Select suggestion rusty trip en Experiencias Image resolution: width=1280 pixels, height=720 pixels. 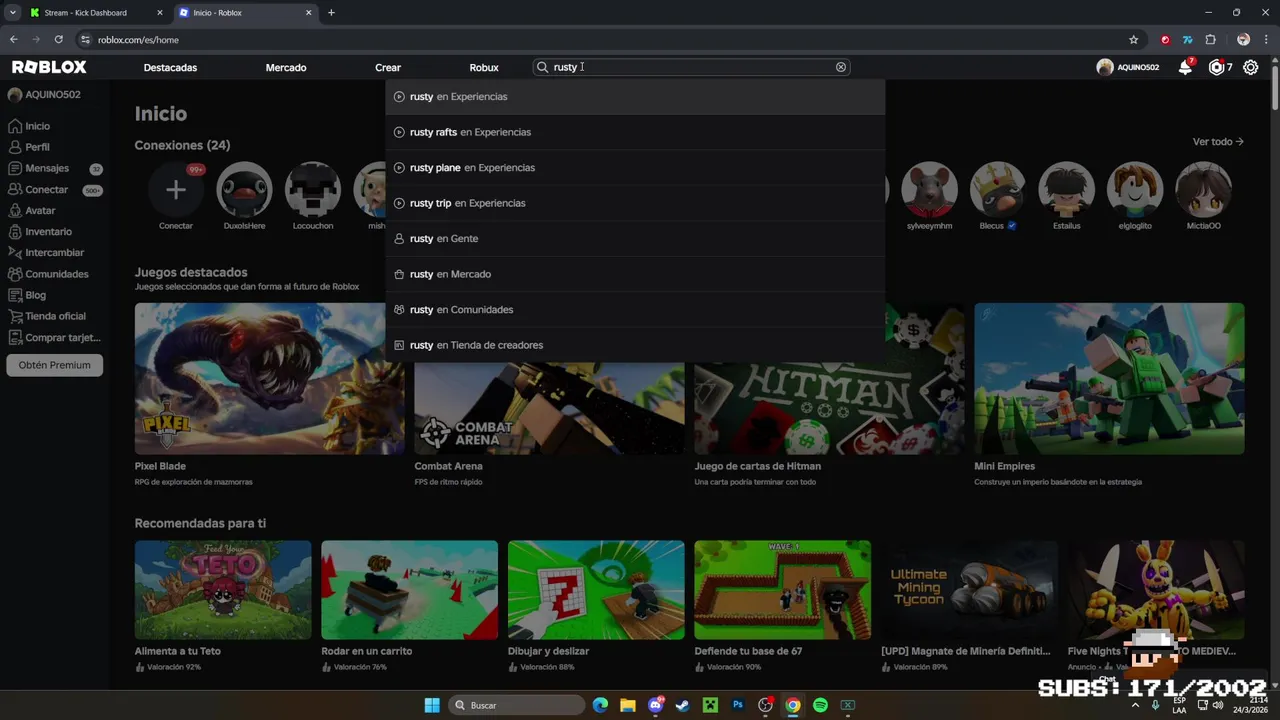tap(635, 203)
